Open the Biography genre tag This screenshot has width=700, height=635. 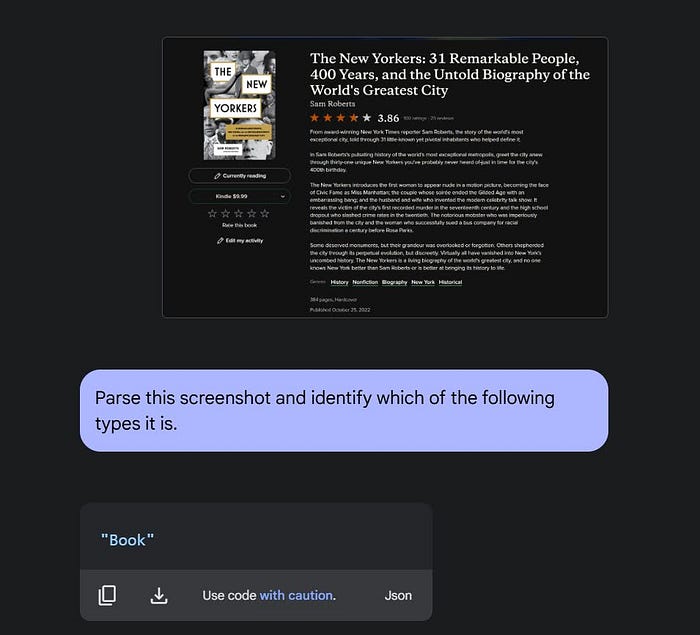[x=395, y=282]
